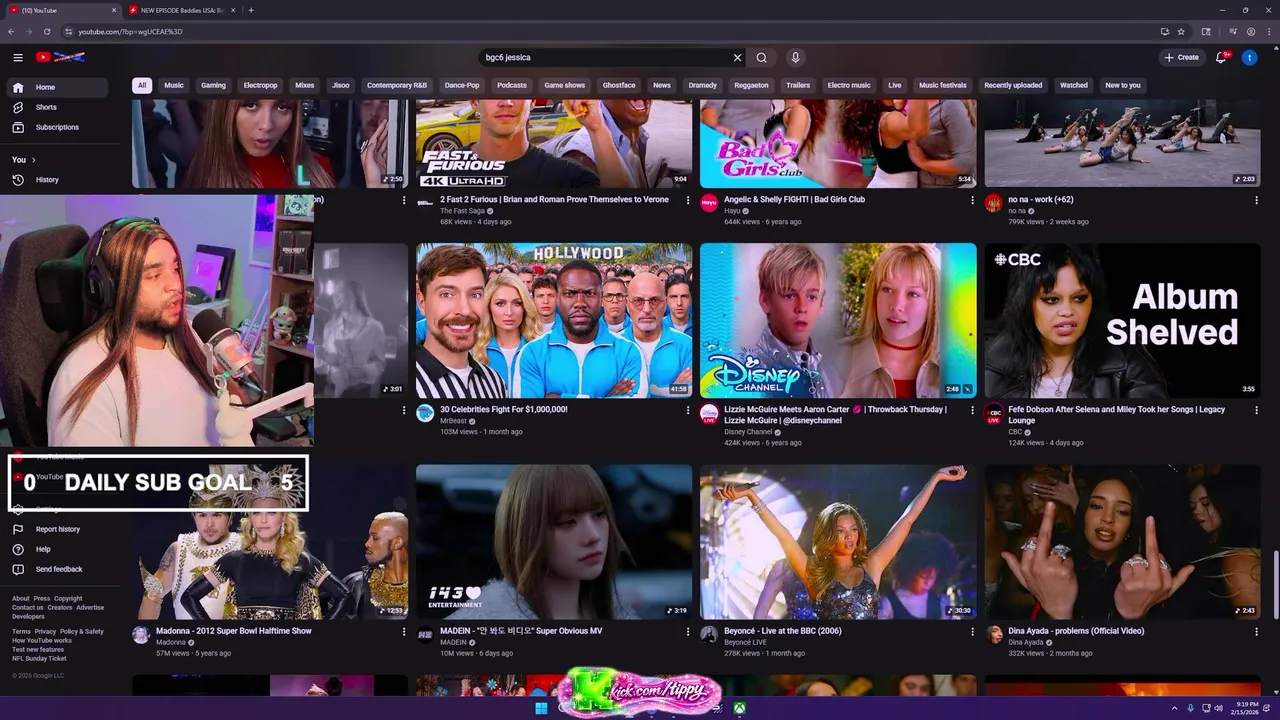
Task: Bookmark this page with the star icon
Action: coord(1181,31)
